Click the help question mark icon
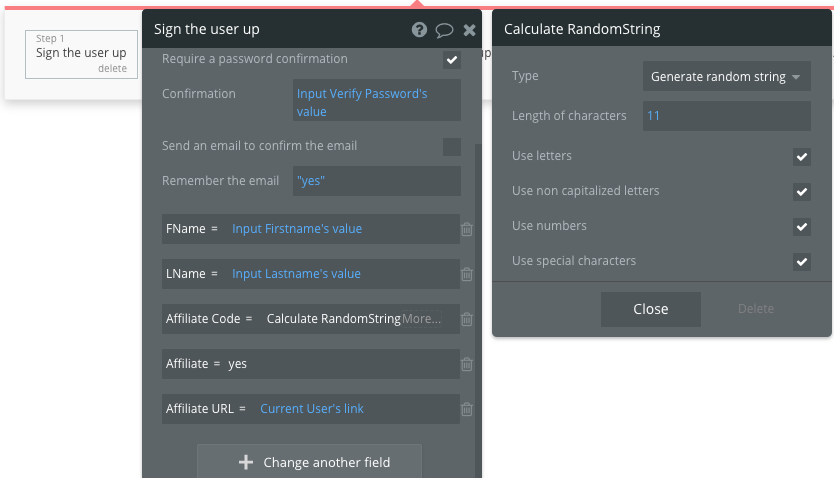This screenshot has height=478, width=834. [x=420, y=30]
